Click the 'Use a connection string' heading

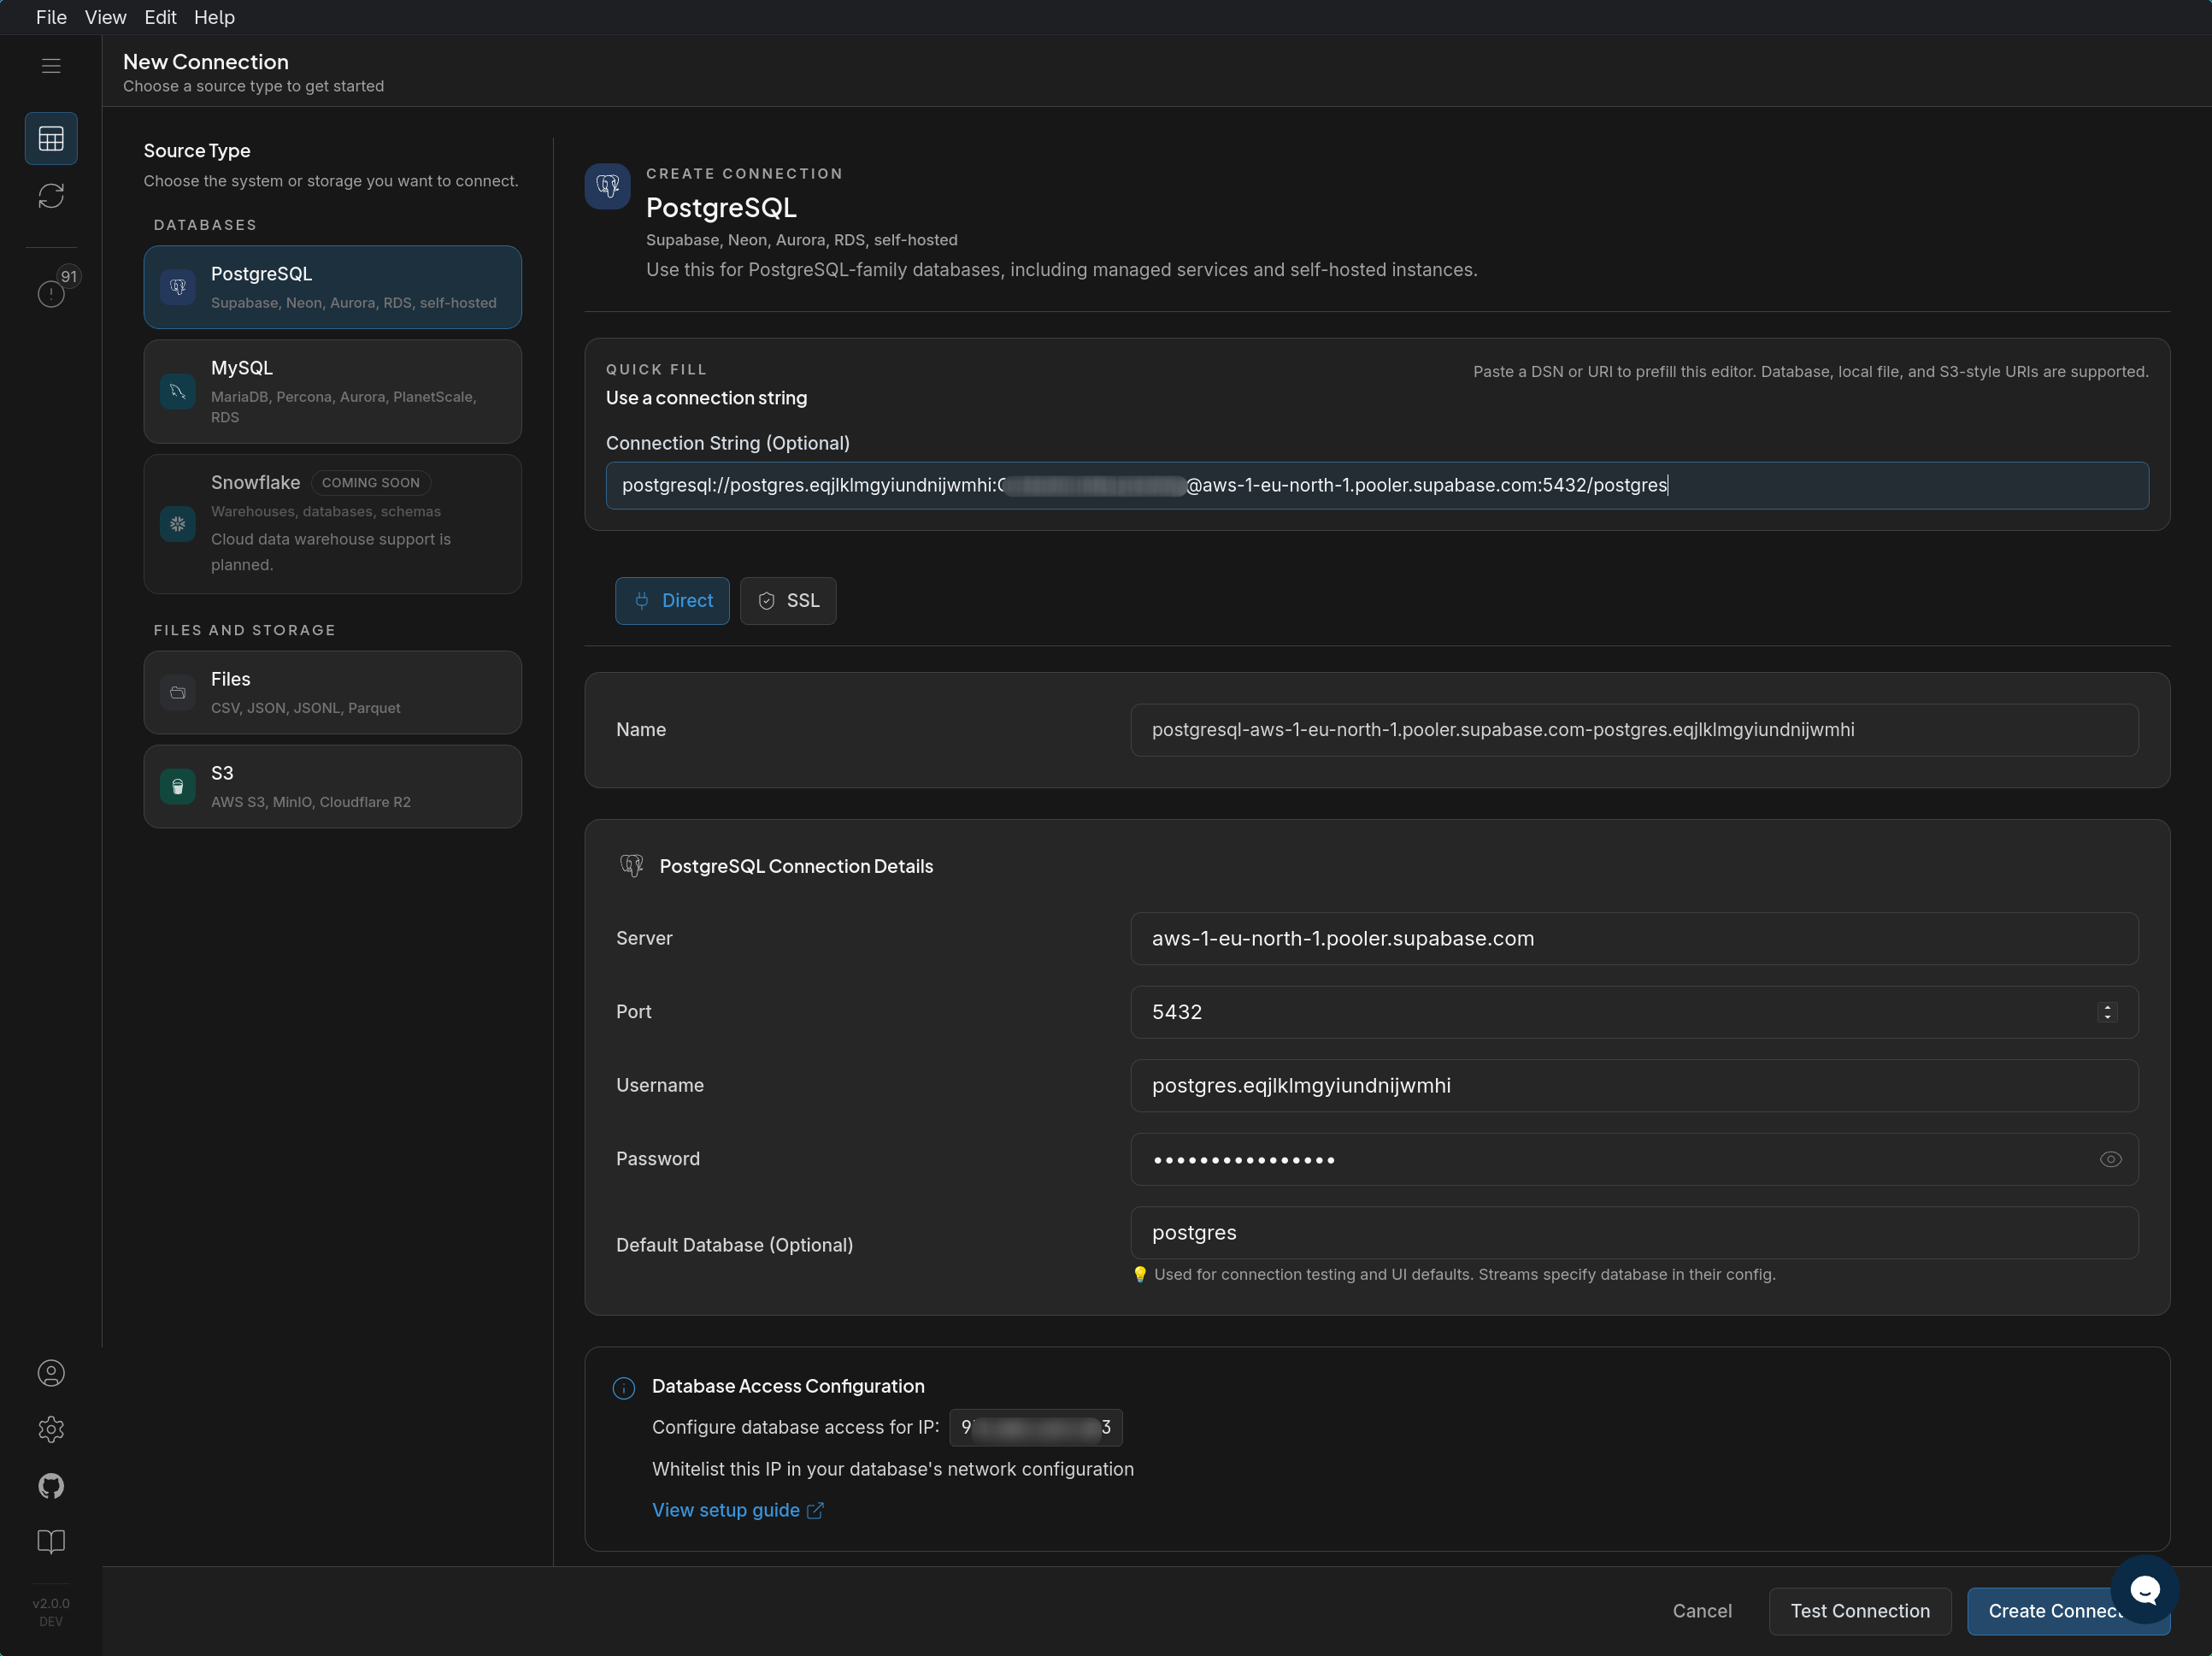(706, 398)
